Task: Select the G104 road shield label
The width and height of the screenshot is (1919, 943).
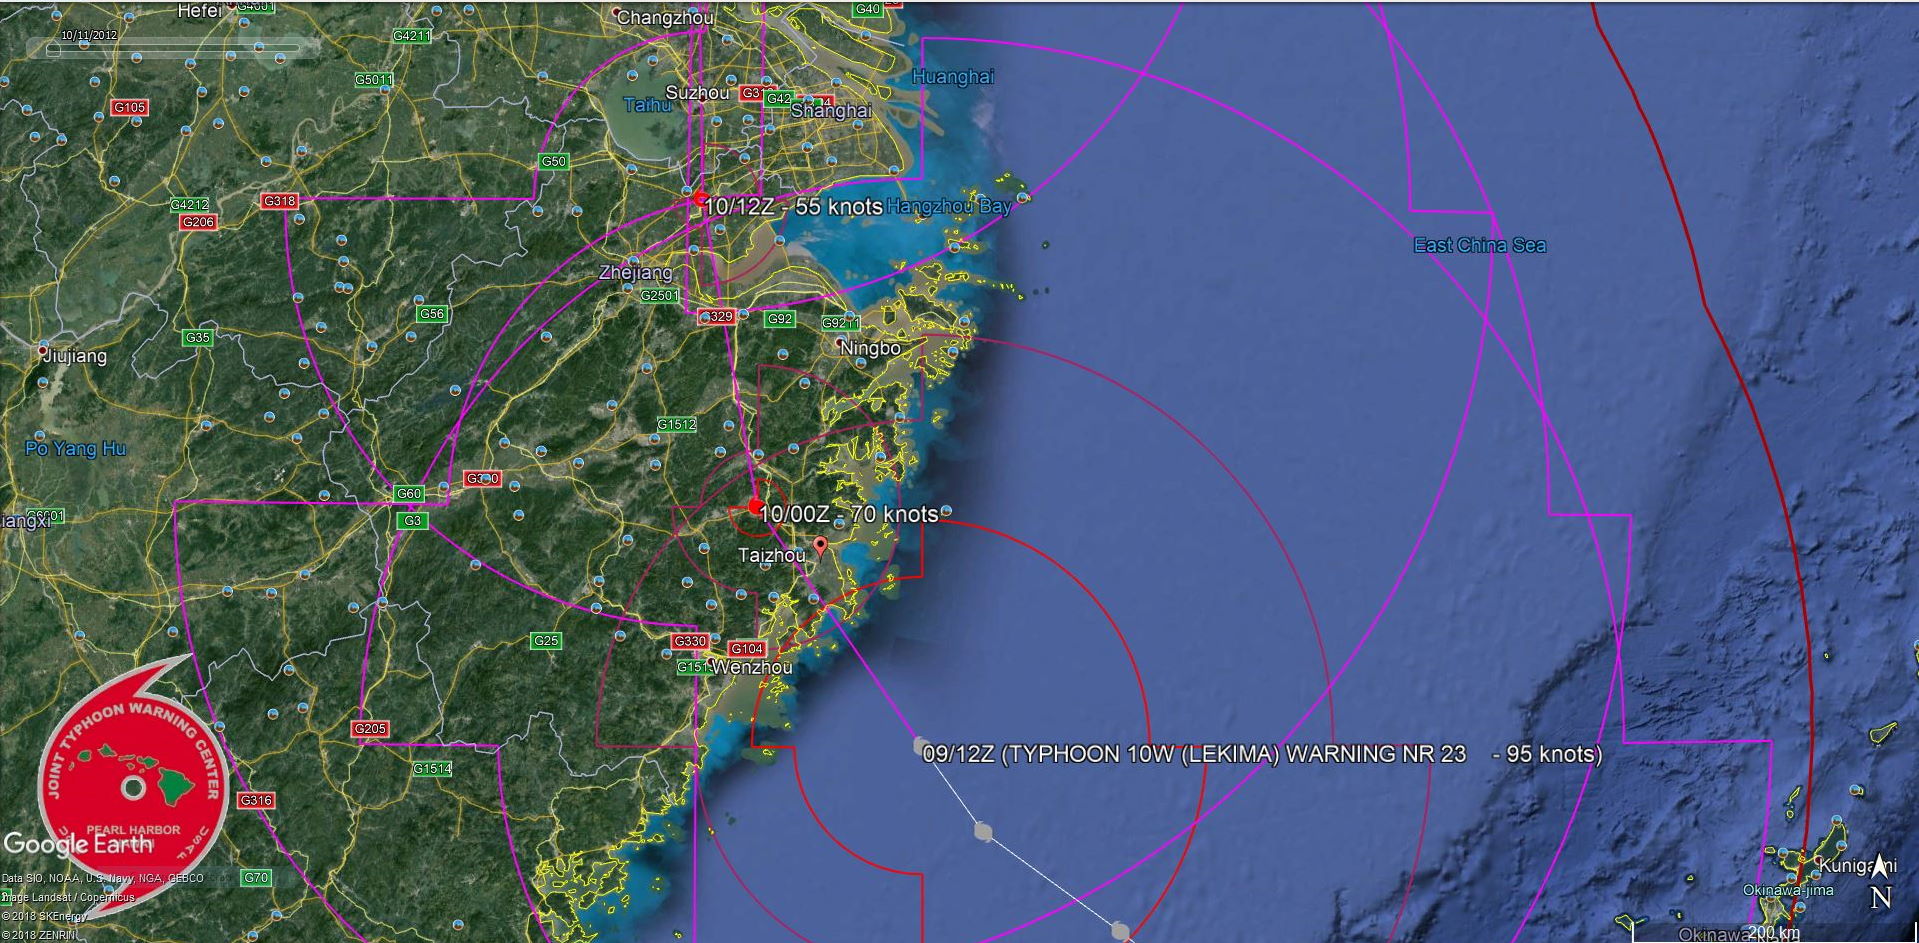Action: click(747, 647)
